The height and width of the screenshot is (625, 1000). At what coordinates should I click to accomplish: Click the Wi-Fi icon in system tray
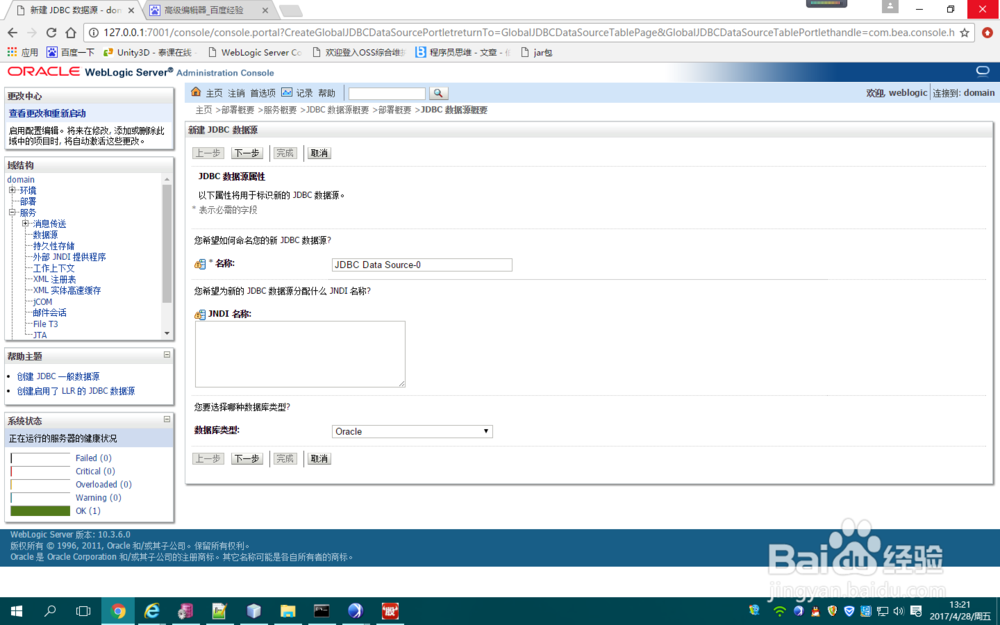coord(779,611)
